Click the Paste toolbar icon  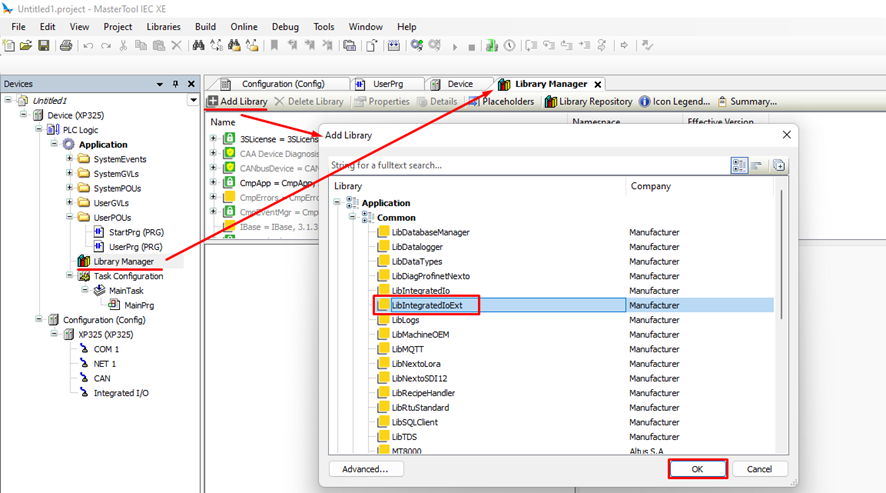pos(159,46)
